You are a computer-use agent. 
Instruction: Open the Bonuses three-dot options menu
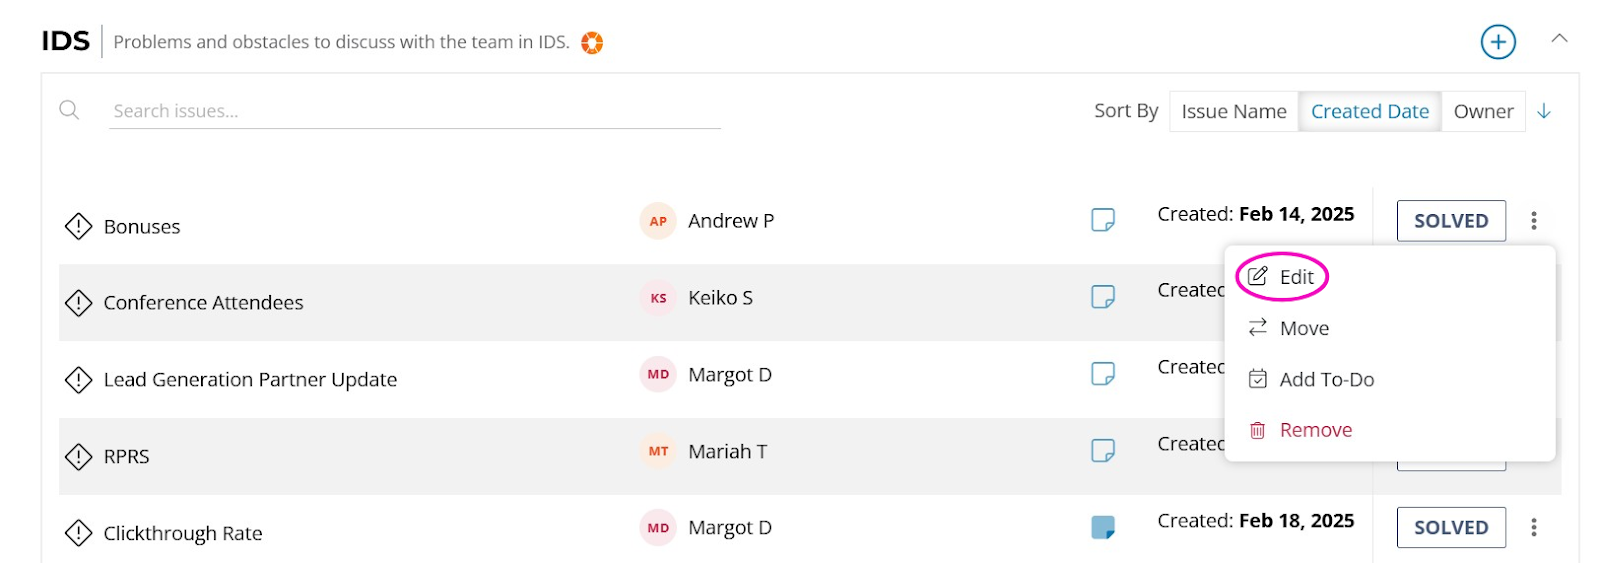[x=1534, y=221]
